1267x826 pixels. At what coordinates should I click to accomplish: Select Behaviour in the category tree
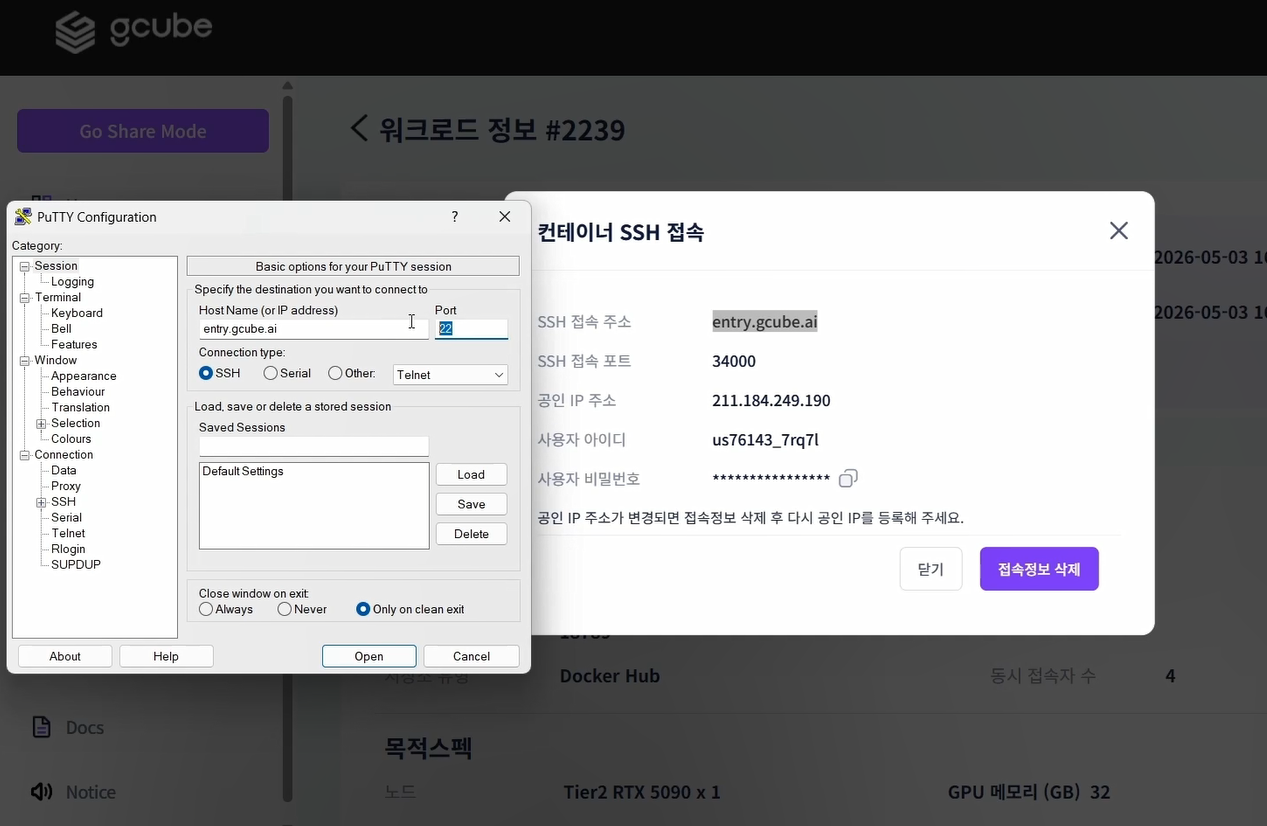click(x=78, y=392)
